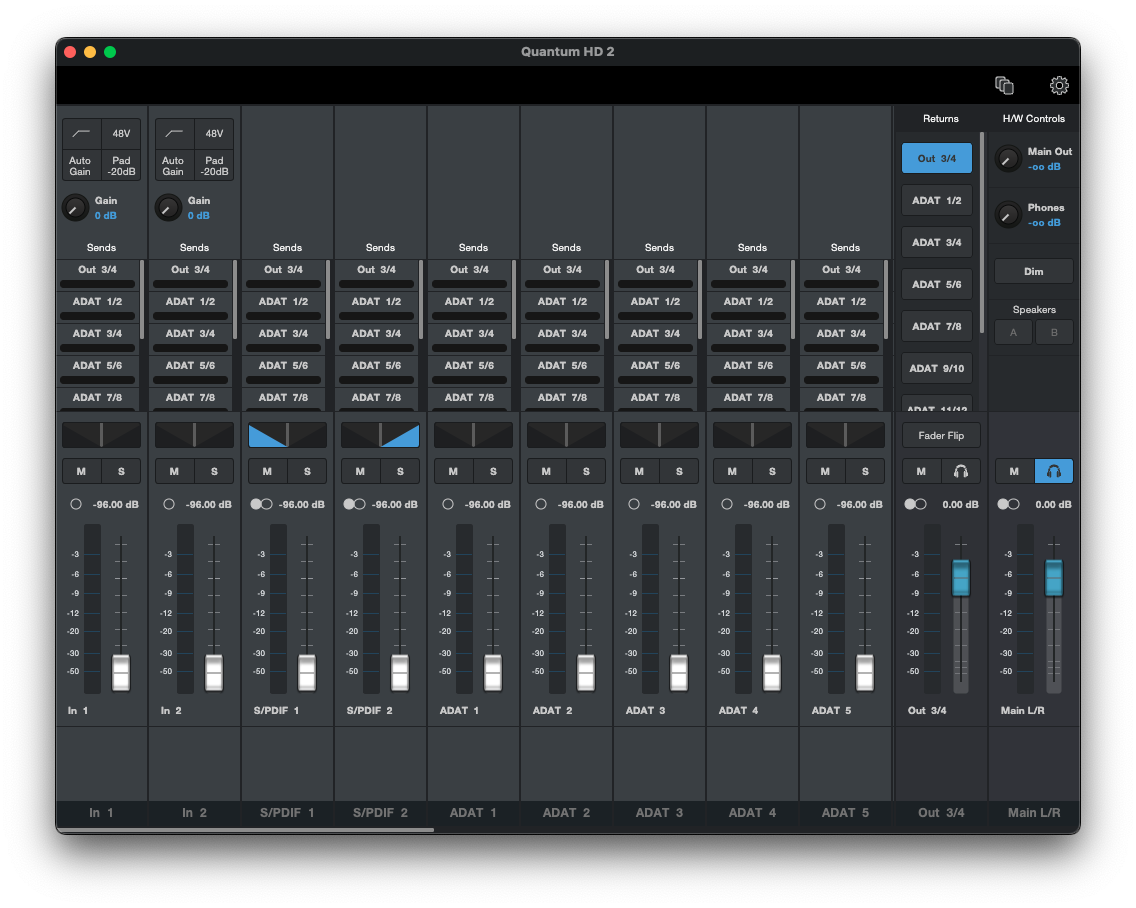Image resolution: width=1136 pixels, height=908 pixels.
Task: Mute the ADAT 5 channel
Action: (x=825, y=472)
